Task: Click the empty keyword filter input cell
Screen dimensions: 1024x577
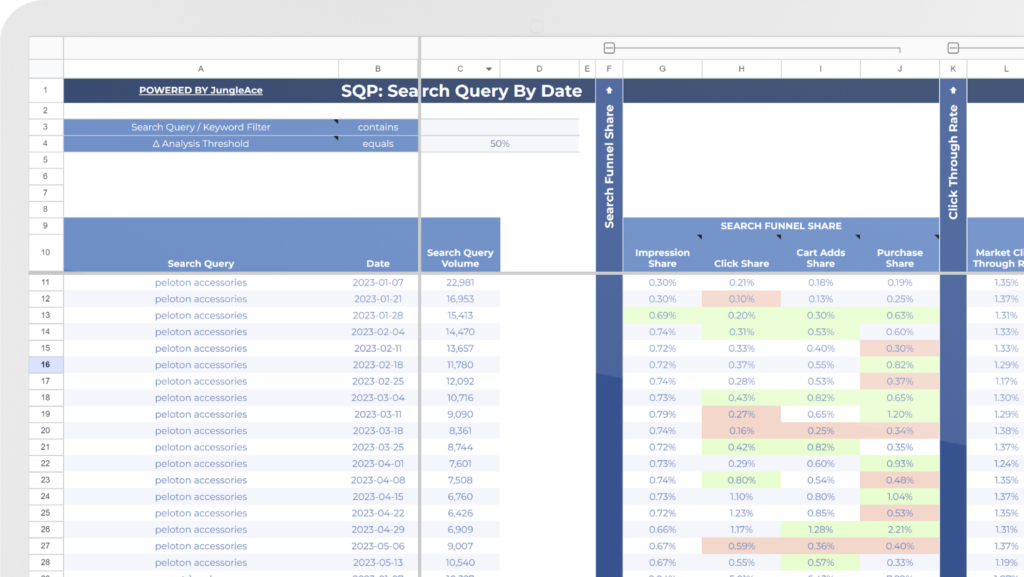Action: (500, 127)
